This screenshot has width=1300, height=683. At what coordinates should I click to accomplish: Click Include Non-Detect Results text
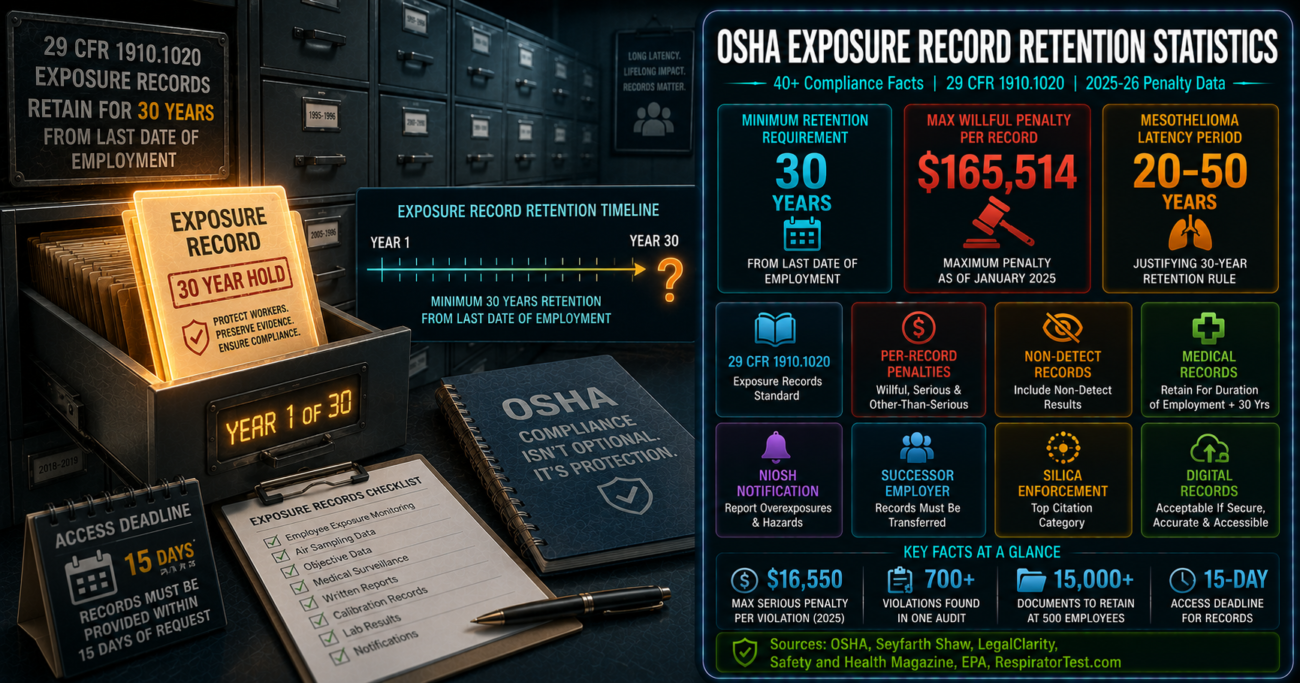click(x=1062, y=397)
